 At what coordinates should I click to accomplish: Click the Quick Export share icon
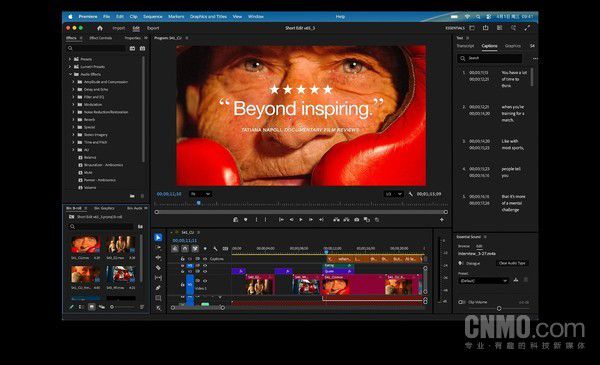(x=486, y=28)
